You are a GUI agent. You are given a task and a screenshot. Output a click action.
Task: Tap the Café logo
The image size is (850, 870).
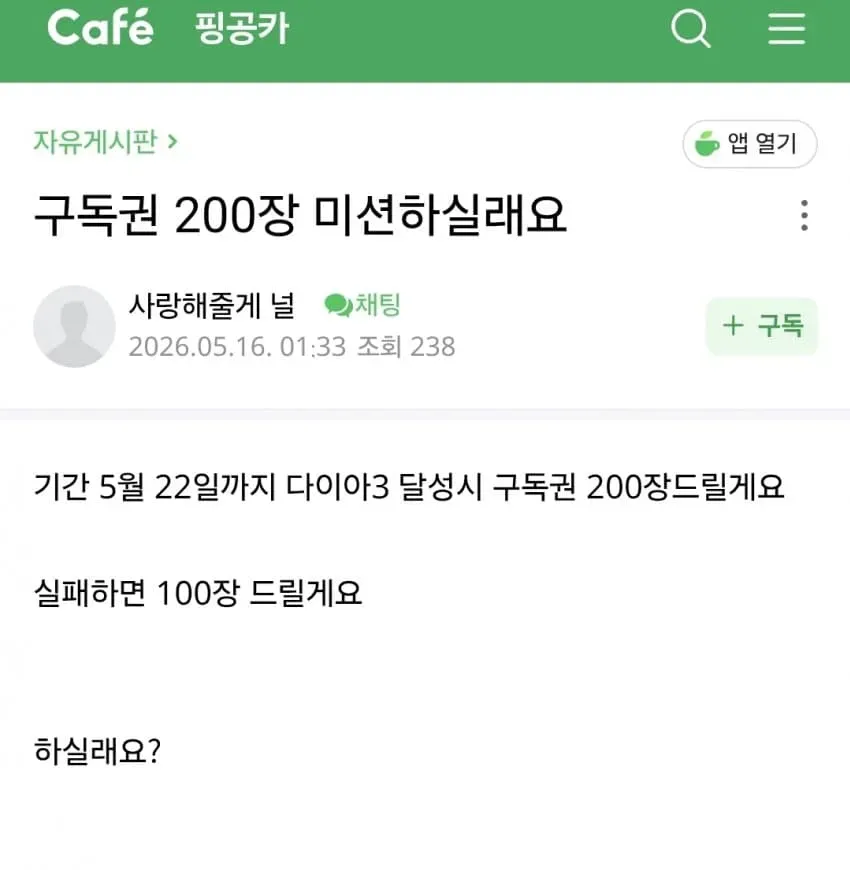click(x=100, y=28)
